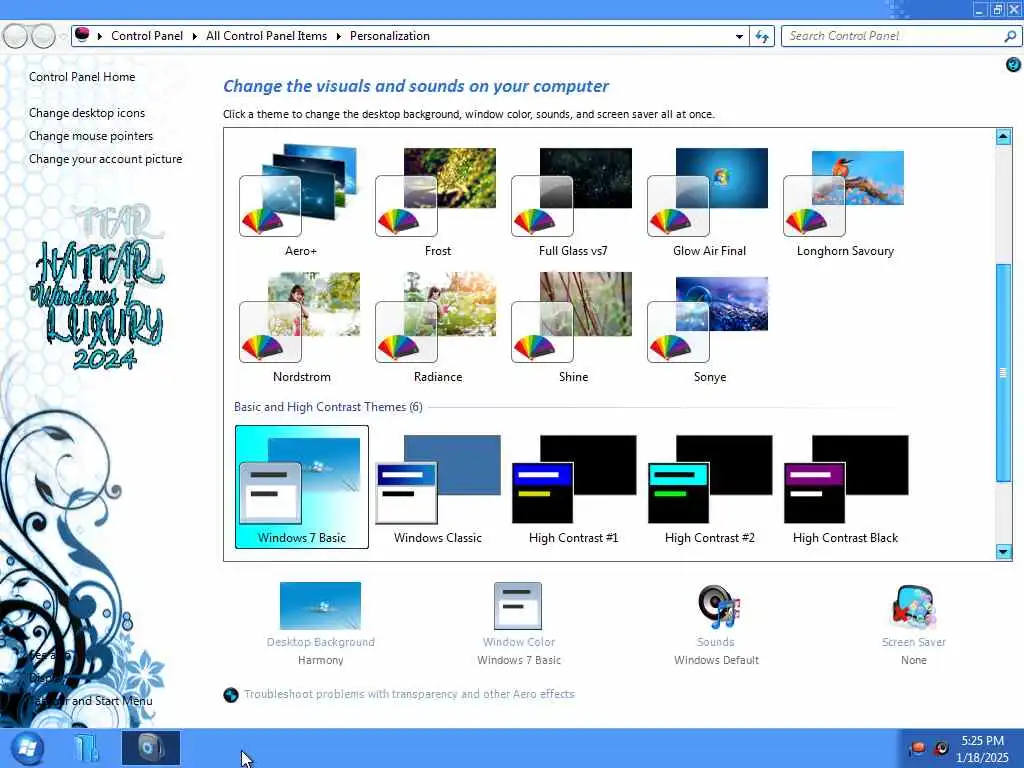This screenshot has height=768, width=1024.
Task: Expand the arrow after All Control Panel Items
Action: (x=338, y=36)
